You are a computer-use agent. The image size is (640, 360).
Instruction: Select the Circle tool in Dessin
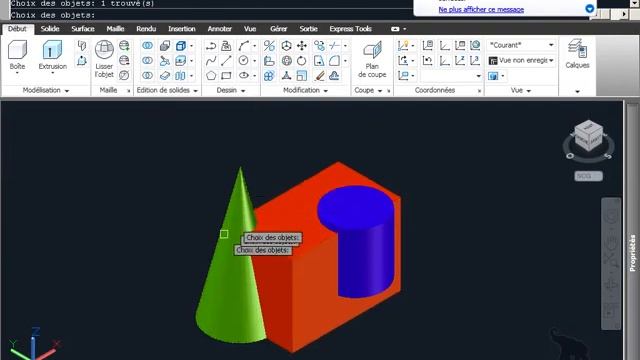(x=243, y=61)
